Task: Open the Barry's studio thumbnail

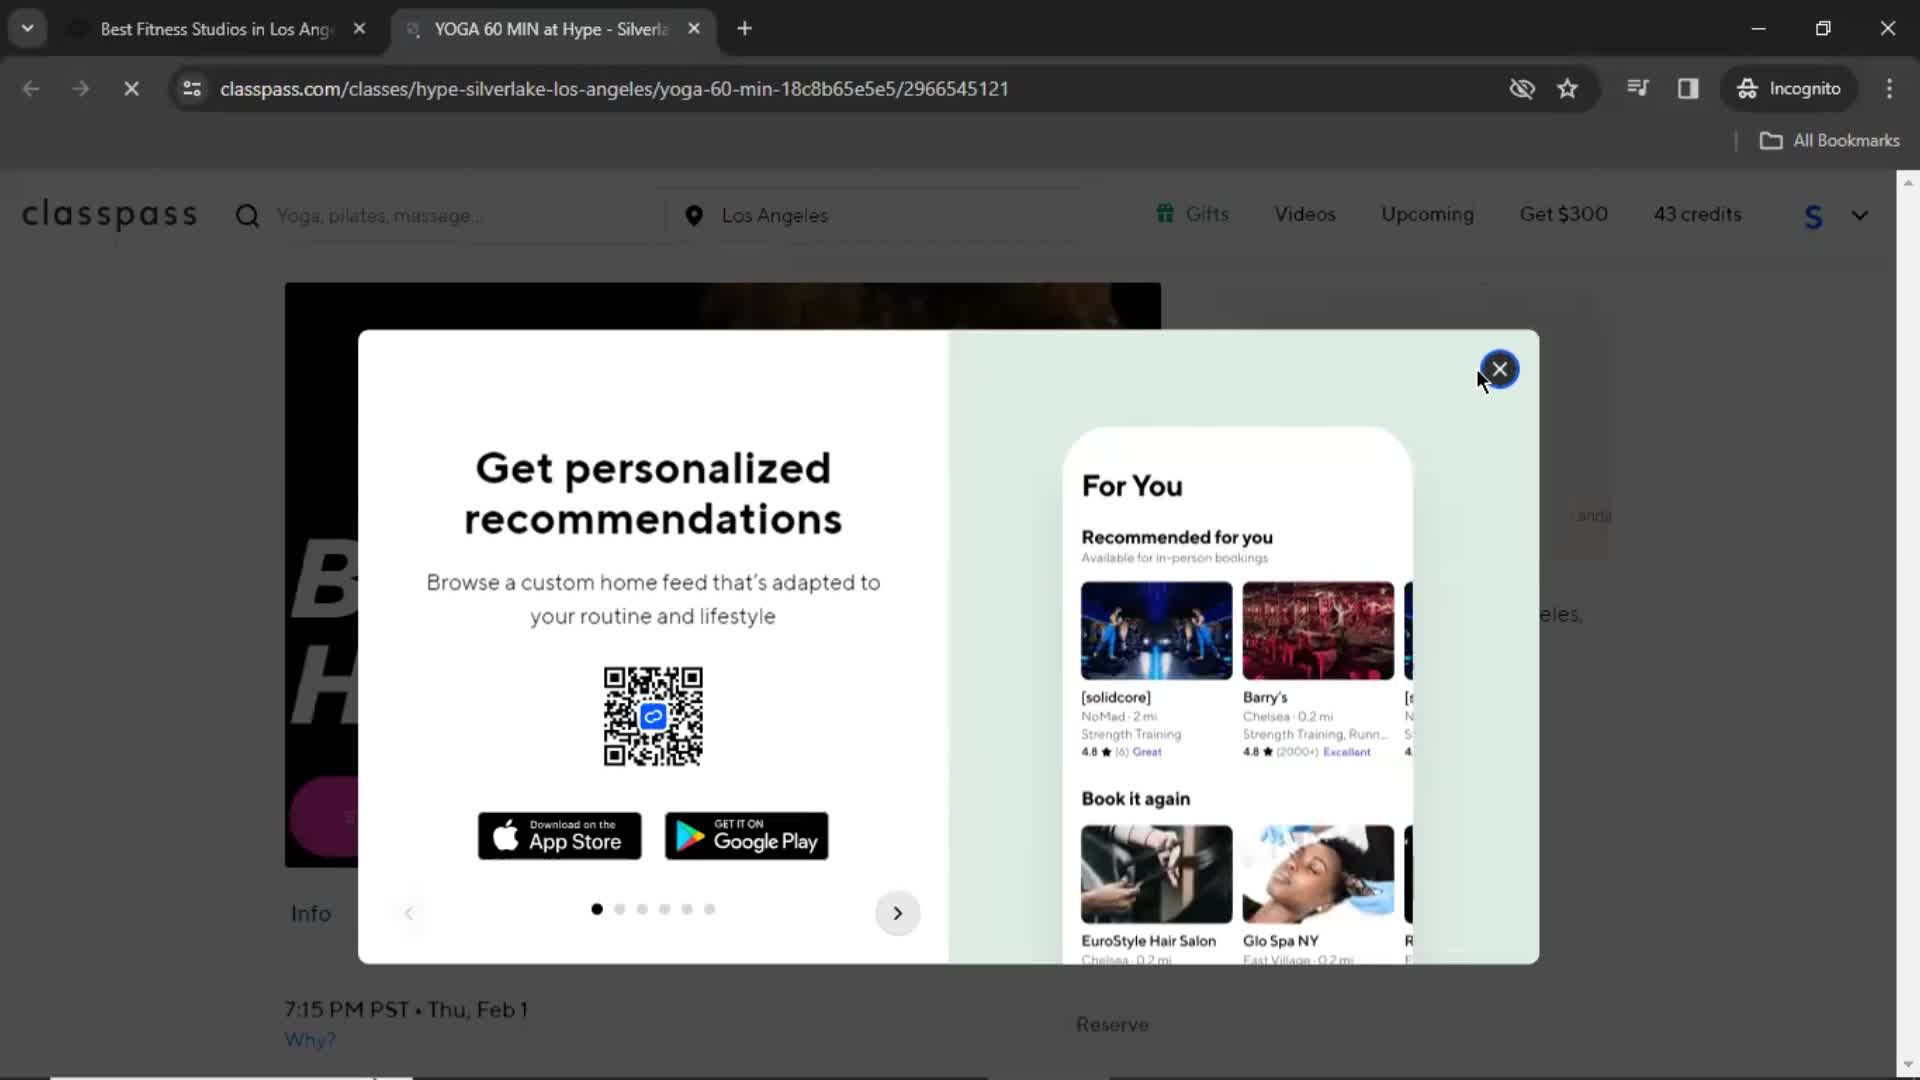Action: [x=1318, y=630]
